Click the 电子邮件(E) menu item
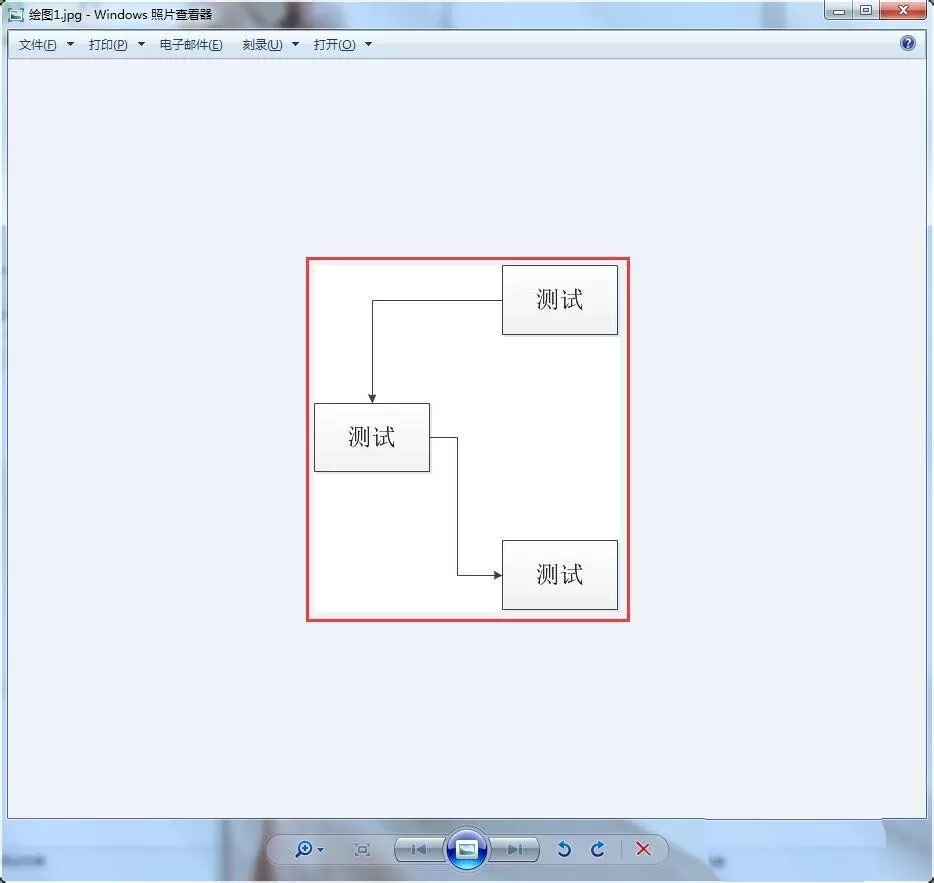Image resolution: width=934 pixels, height=883 pixels. click(x=191, y=45)
